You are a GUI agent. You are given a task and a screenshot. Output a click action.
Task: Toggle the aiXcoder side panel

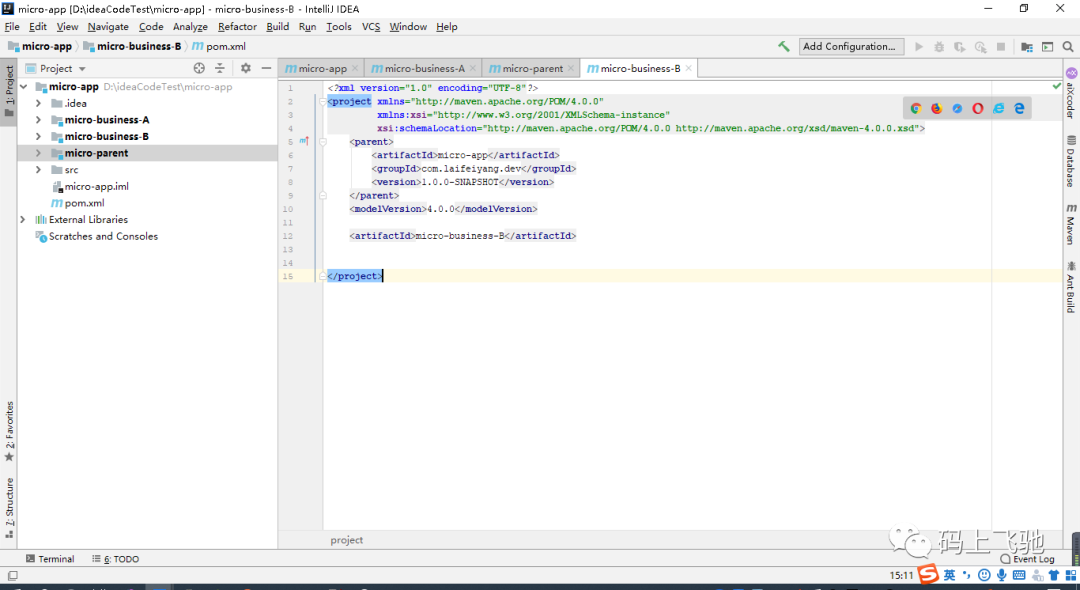pos(1071,93)
